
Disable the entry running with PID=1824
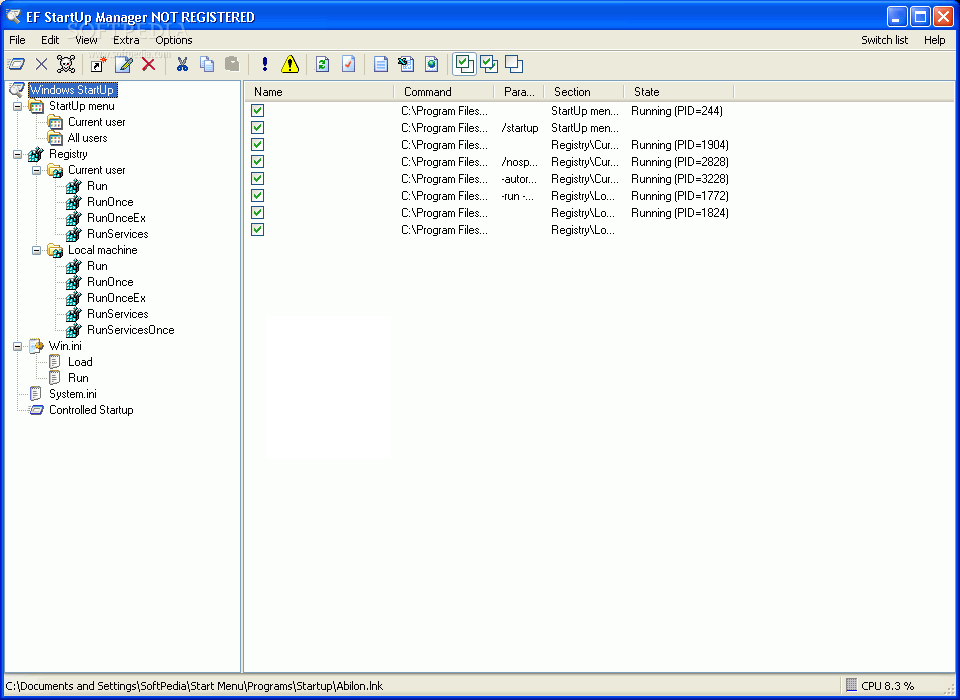click(x=257, y=213)
